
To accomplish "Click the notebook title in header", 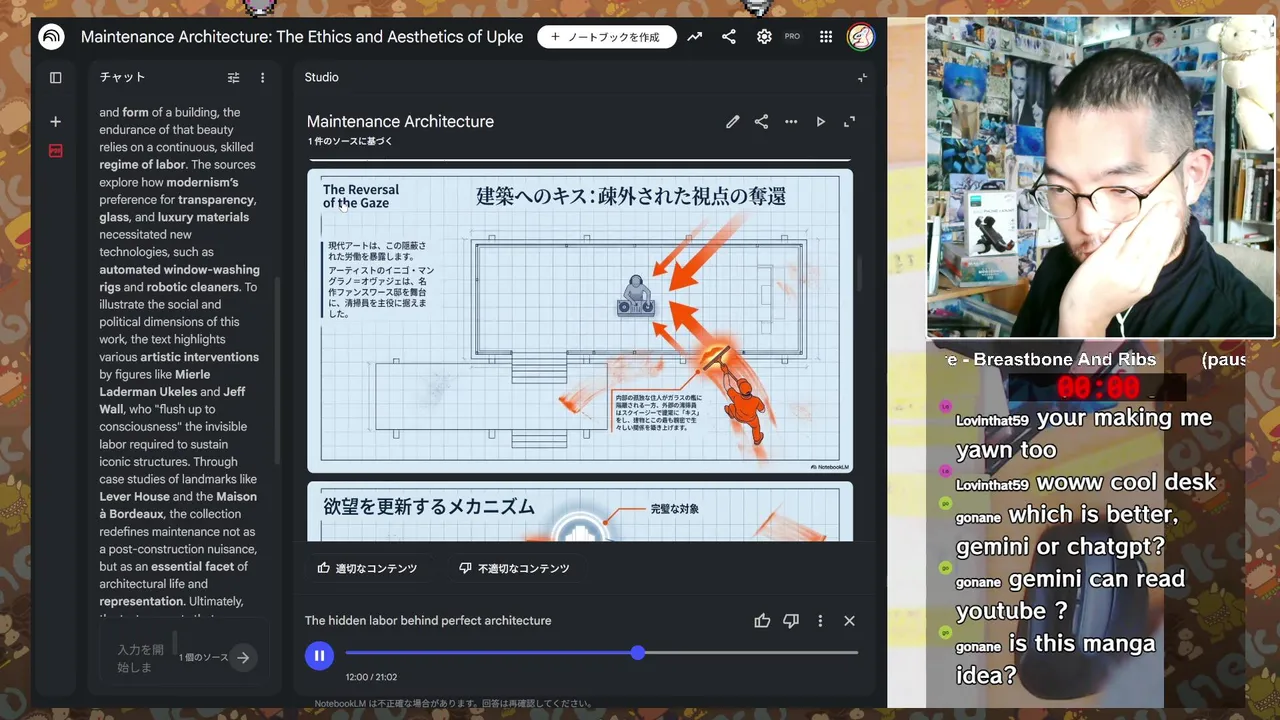I will (302, 37).
